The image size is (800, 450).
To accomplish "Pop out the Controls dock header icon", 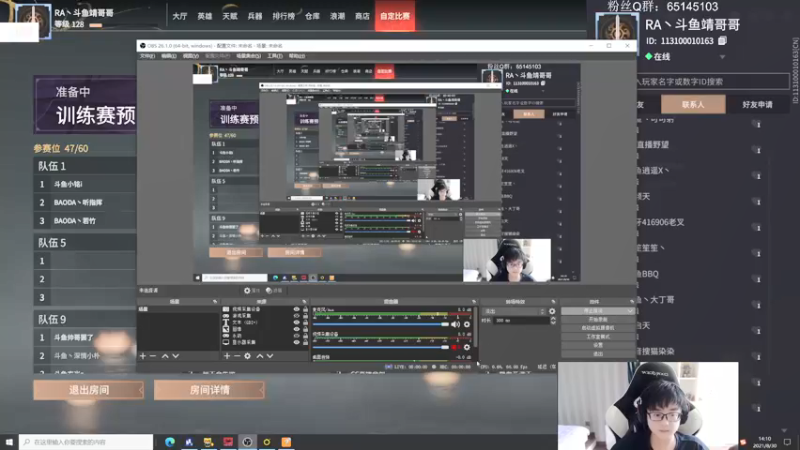I will 632,302.
